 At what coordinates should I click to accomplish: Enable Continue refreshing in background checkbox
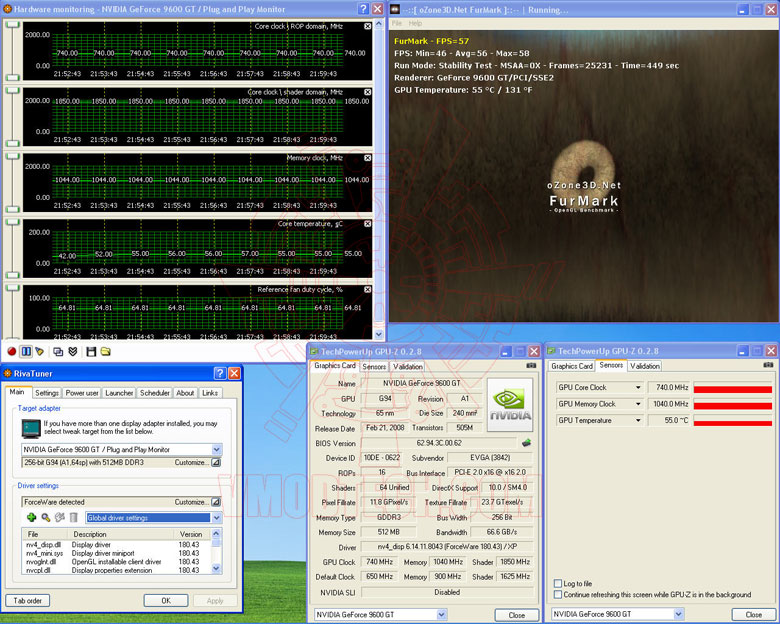click(558, 594)
